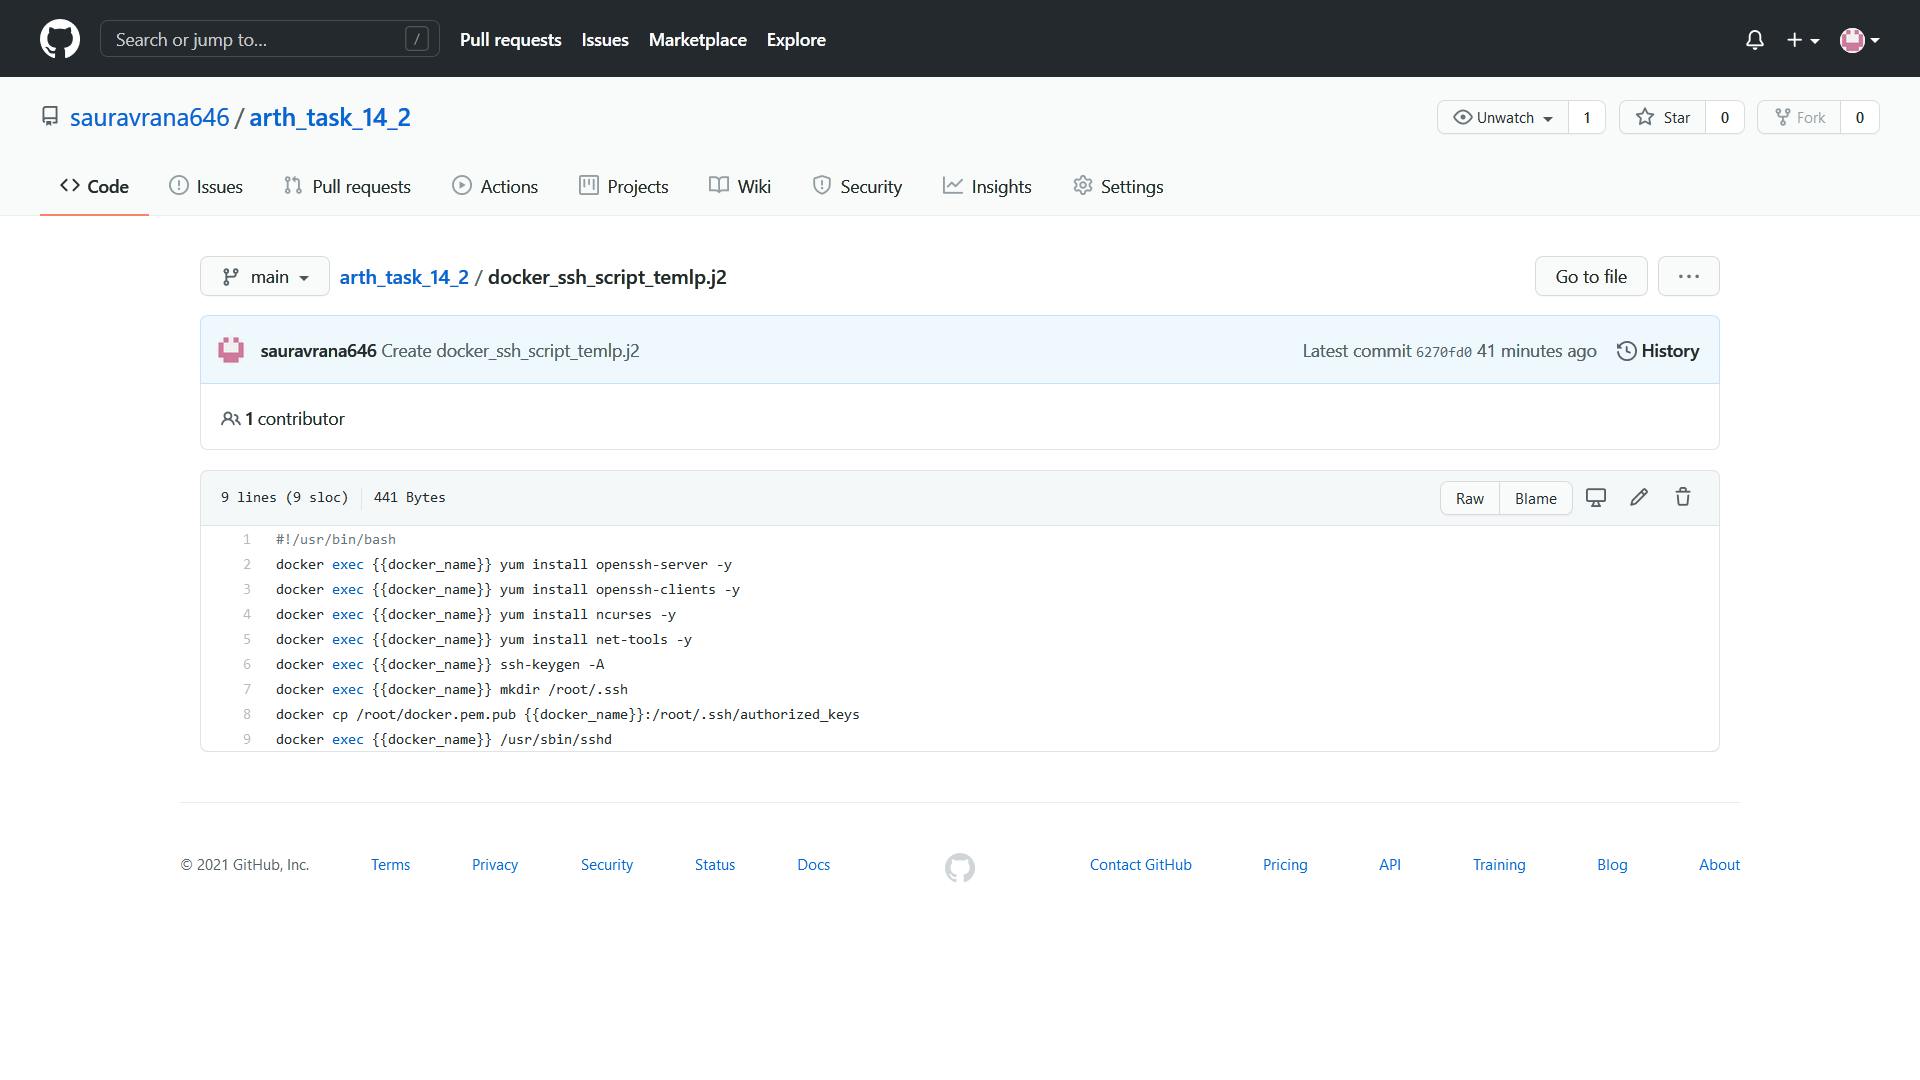
Task: Open the footer Security link
Action: [607, 865]
